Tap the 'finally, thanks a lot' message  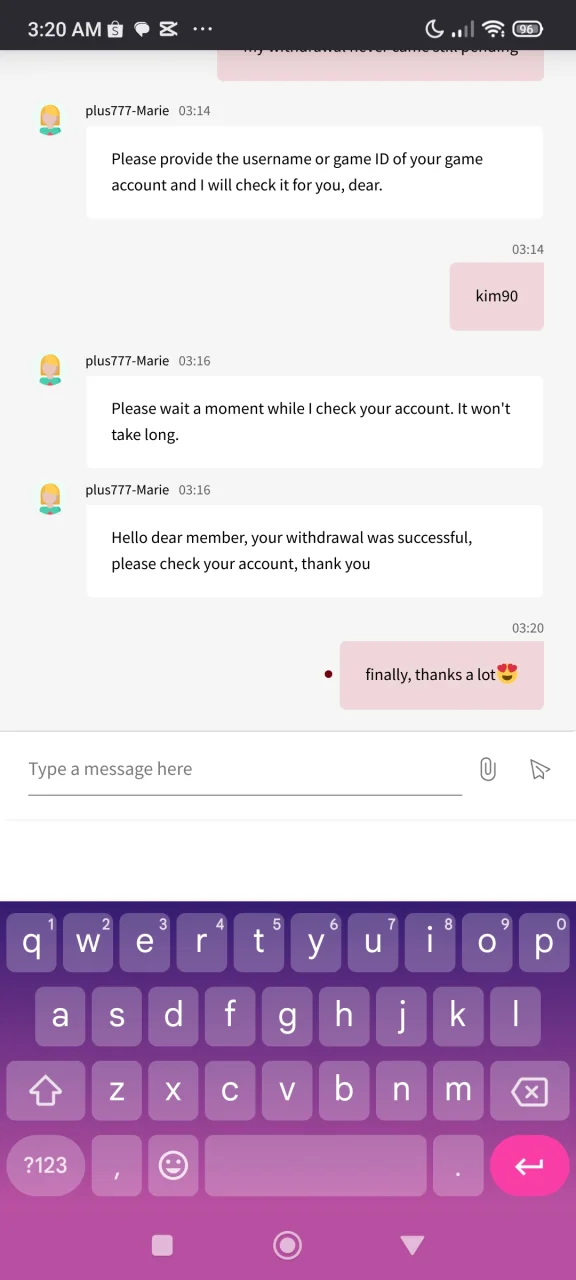[x=442, y=675]
